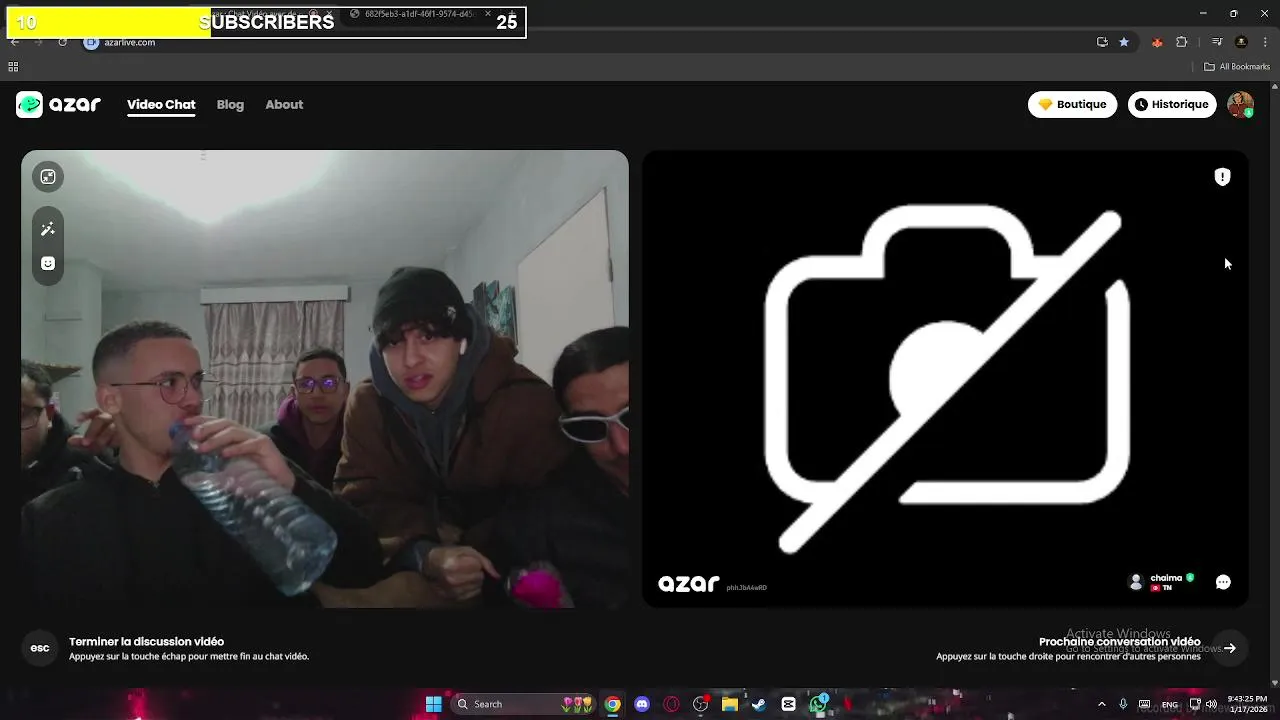Image resolution: width=1280 pixels, height=720 pixels.
Task: Open the Chrome three-dot menu
Action: (x=1265, y=42)
